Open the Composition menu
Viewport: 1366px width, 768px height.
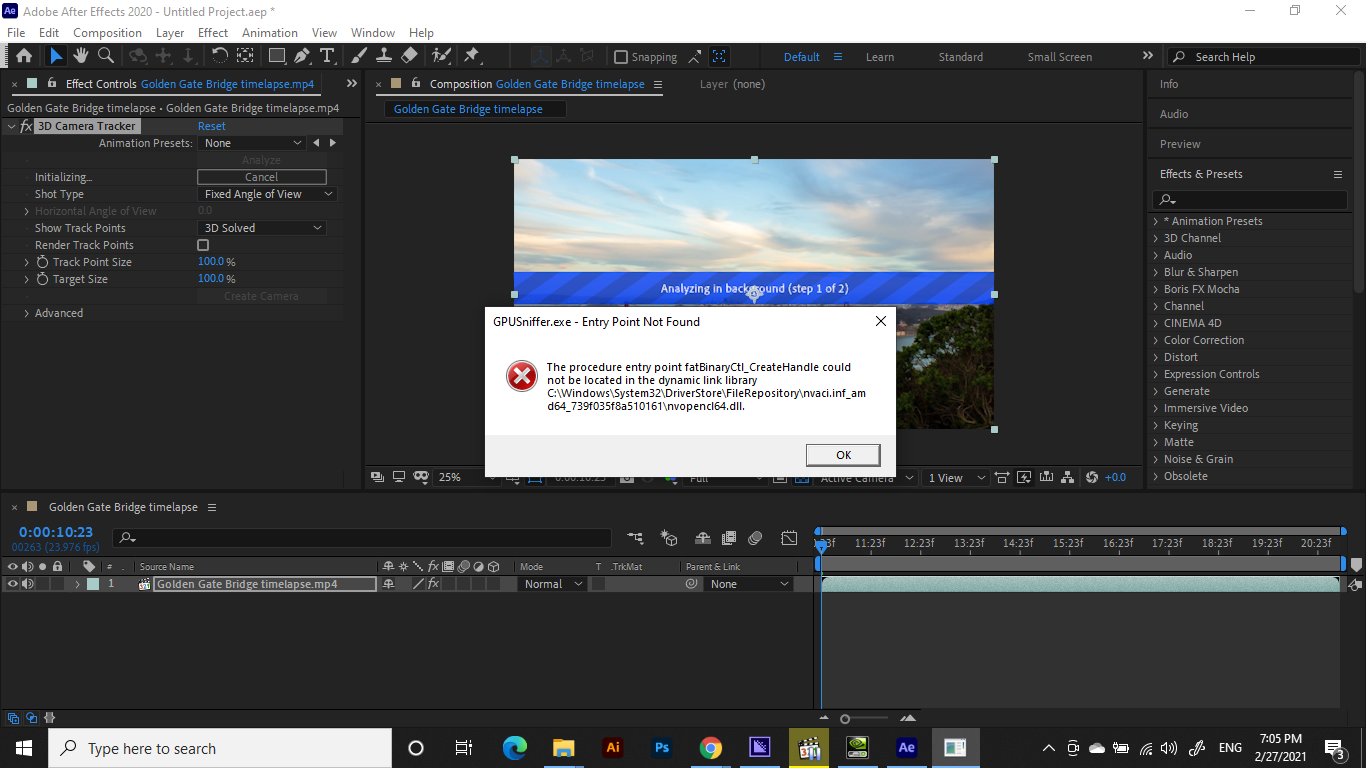(107, 32)
